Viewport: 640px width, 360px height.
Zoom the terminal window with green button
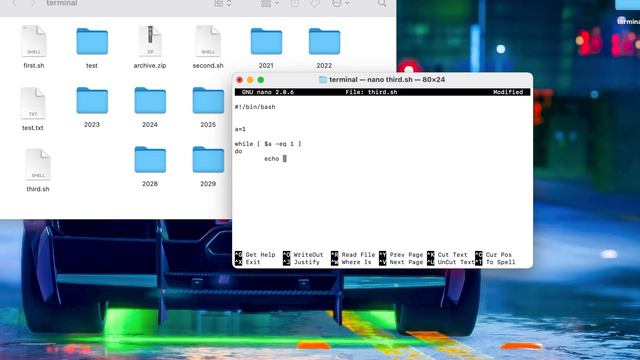(x=261, y=80)
